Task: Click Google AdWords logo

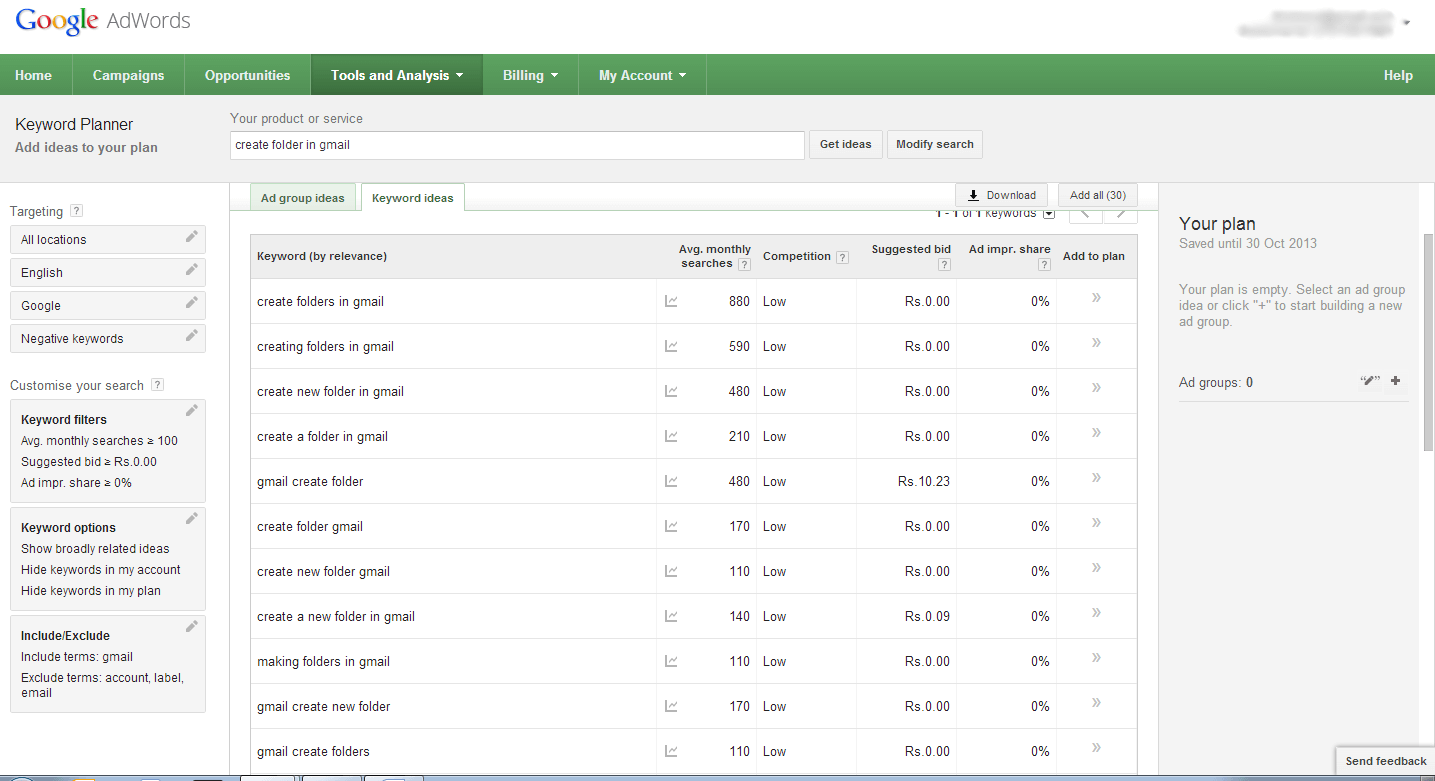Action: pos(102,21)
